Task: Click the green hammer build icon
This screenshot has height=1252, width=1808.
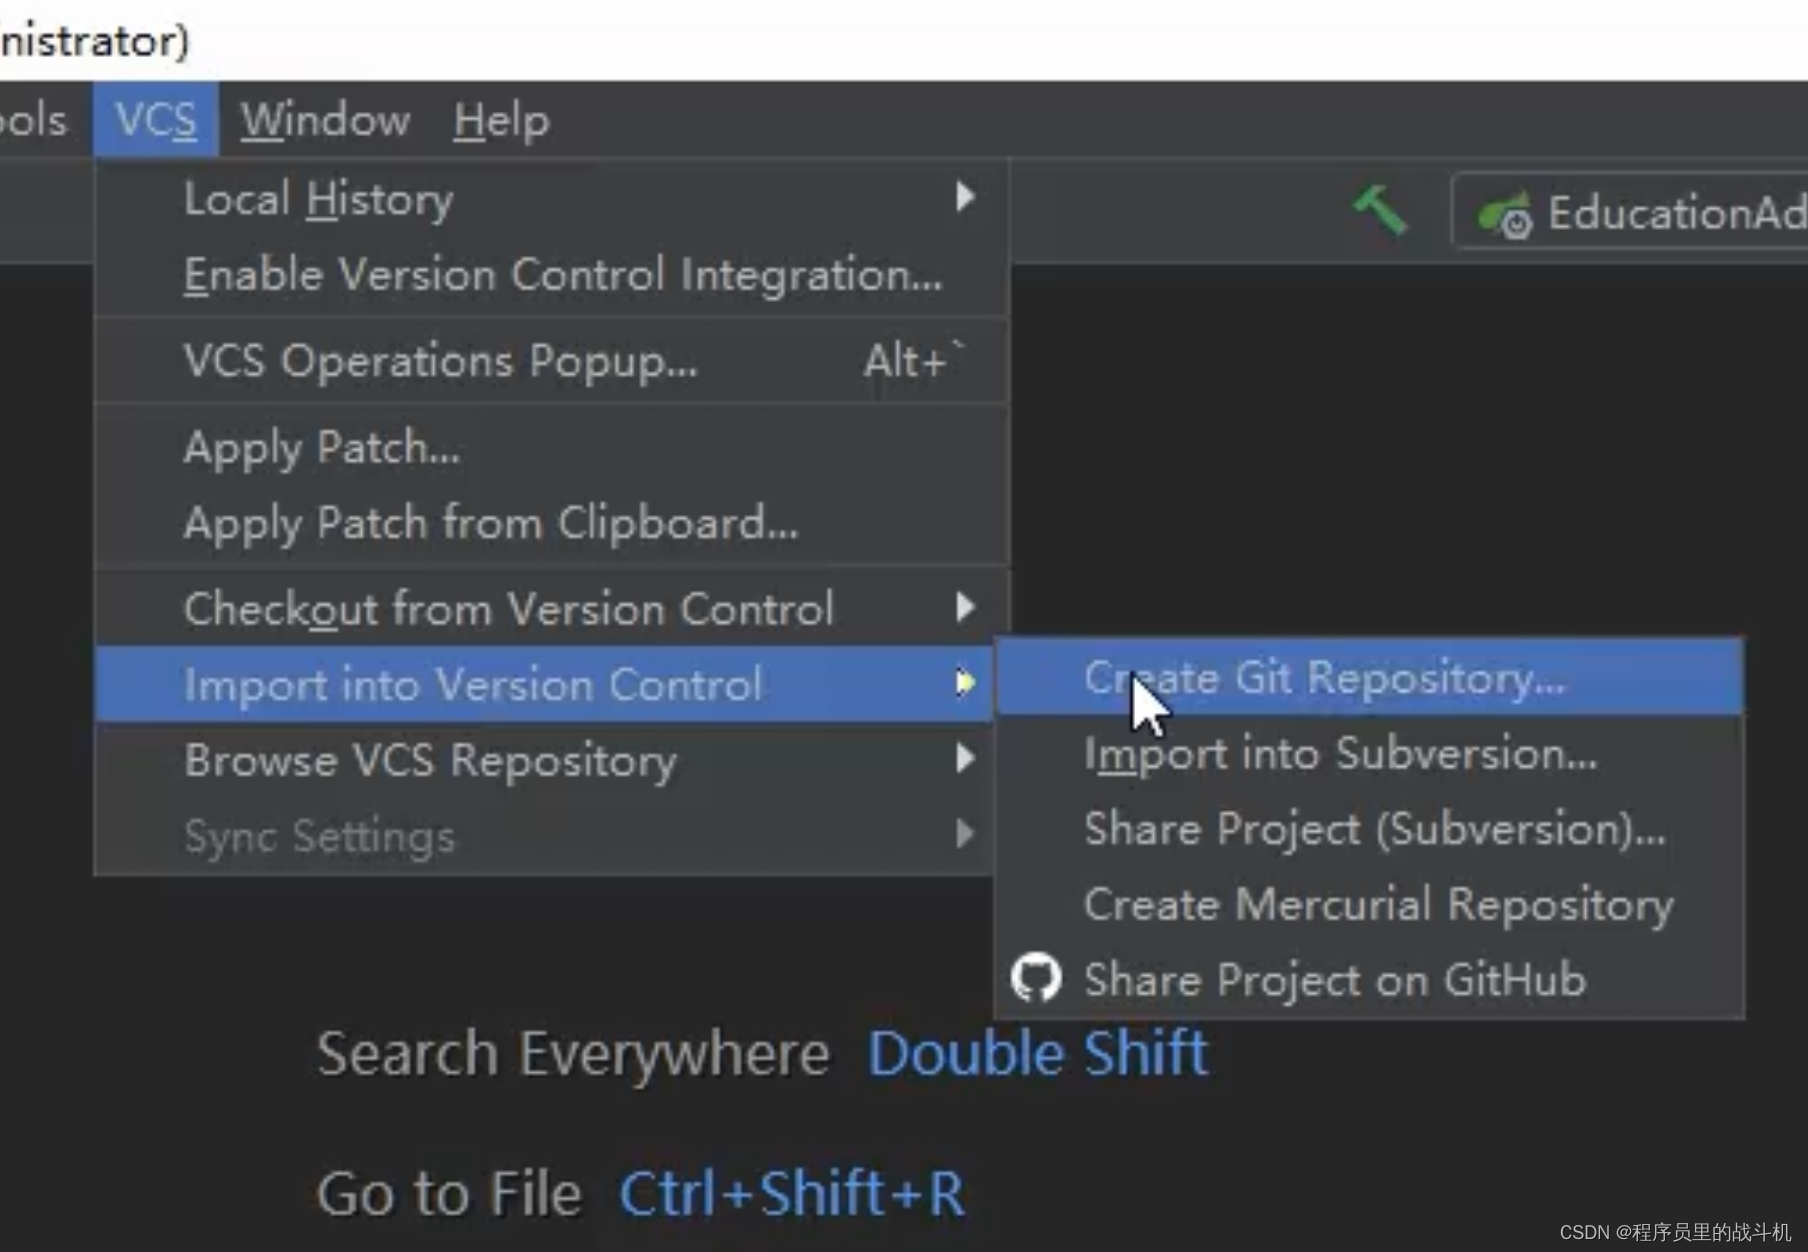Action: (x=1380, y=210)
